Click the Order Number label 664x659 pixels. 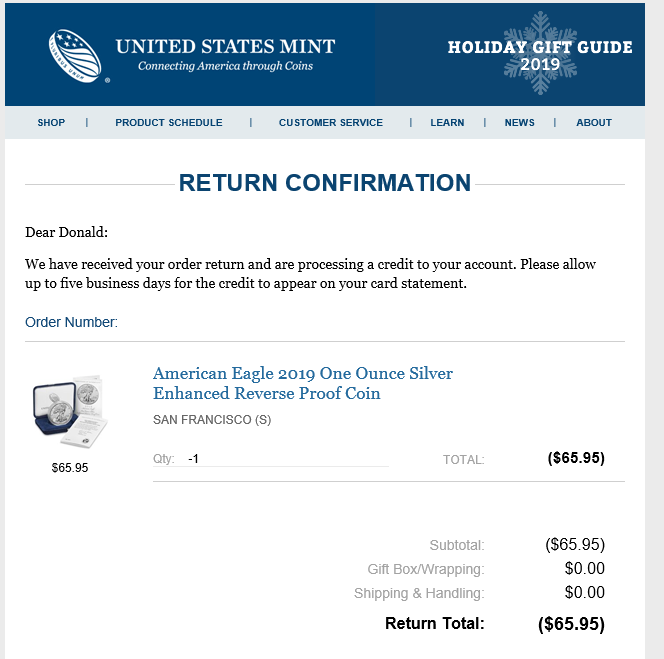(x=71, y=322)
